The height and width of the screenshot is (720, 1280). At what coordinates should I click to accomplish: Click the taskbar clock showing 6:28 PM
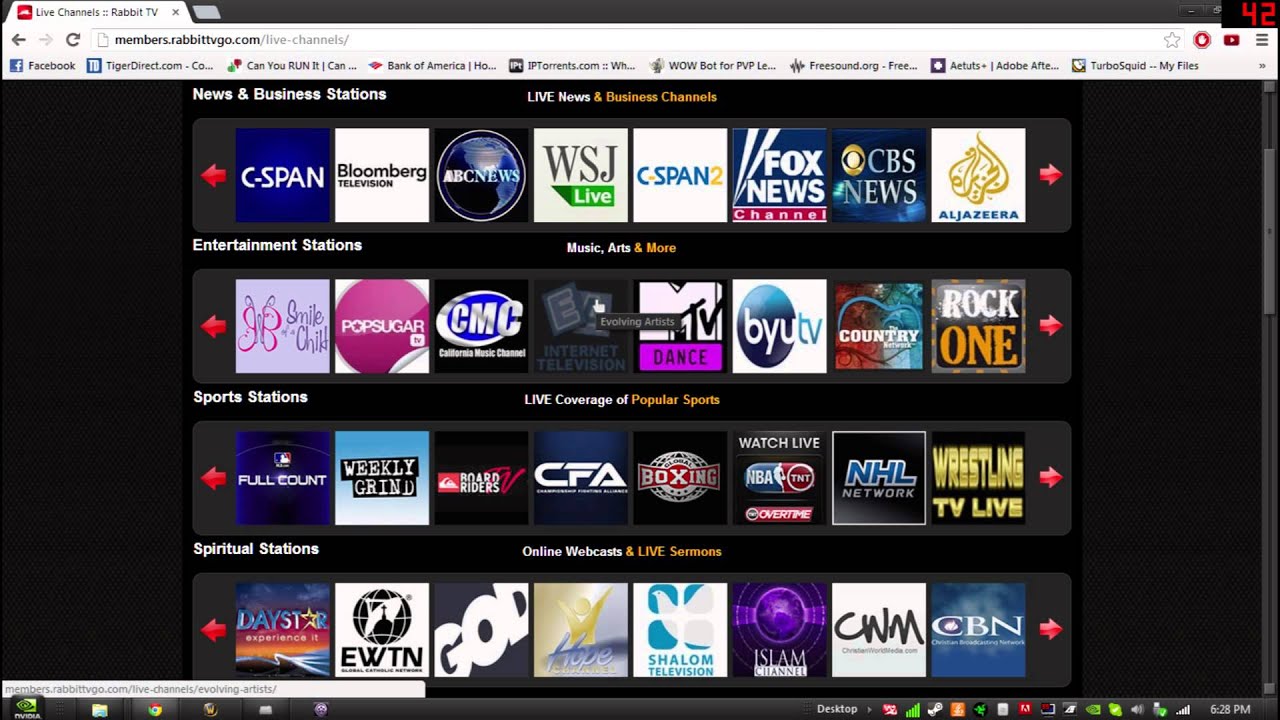pyautogui.click(x=1230, y=710)
